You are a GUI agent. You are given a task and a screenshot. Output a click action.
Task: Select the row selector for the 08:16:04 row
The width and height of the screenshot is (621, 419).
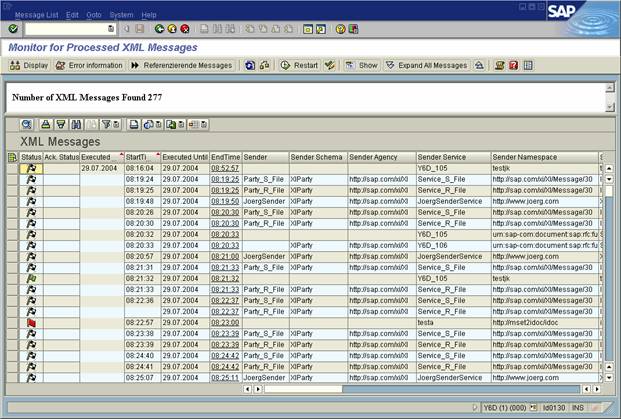point(13,168)
